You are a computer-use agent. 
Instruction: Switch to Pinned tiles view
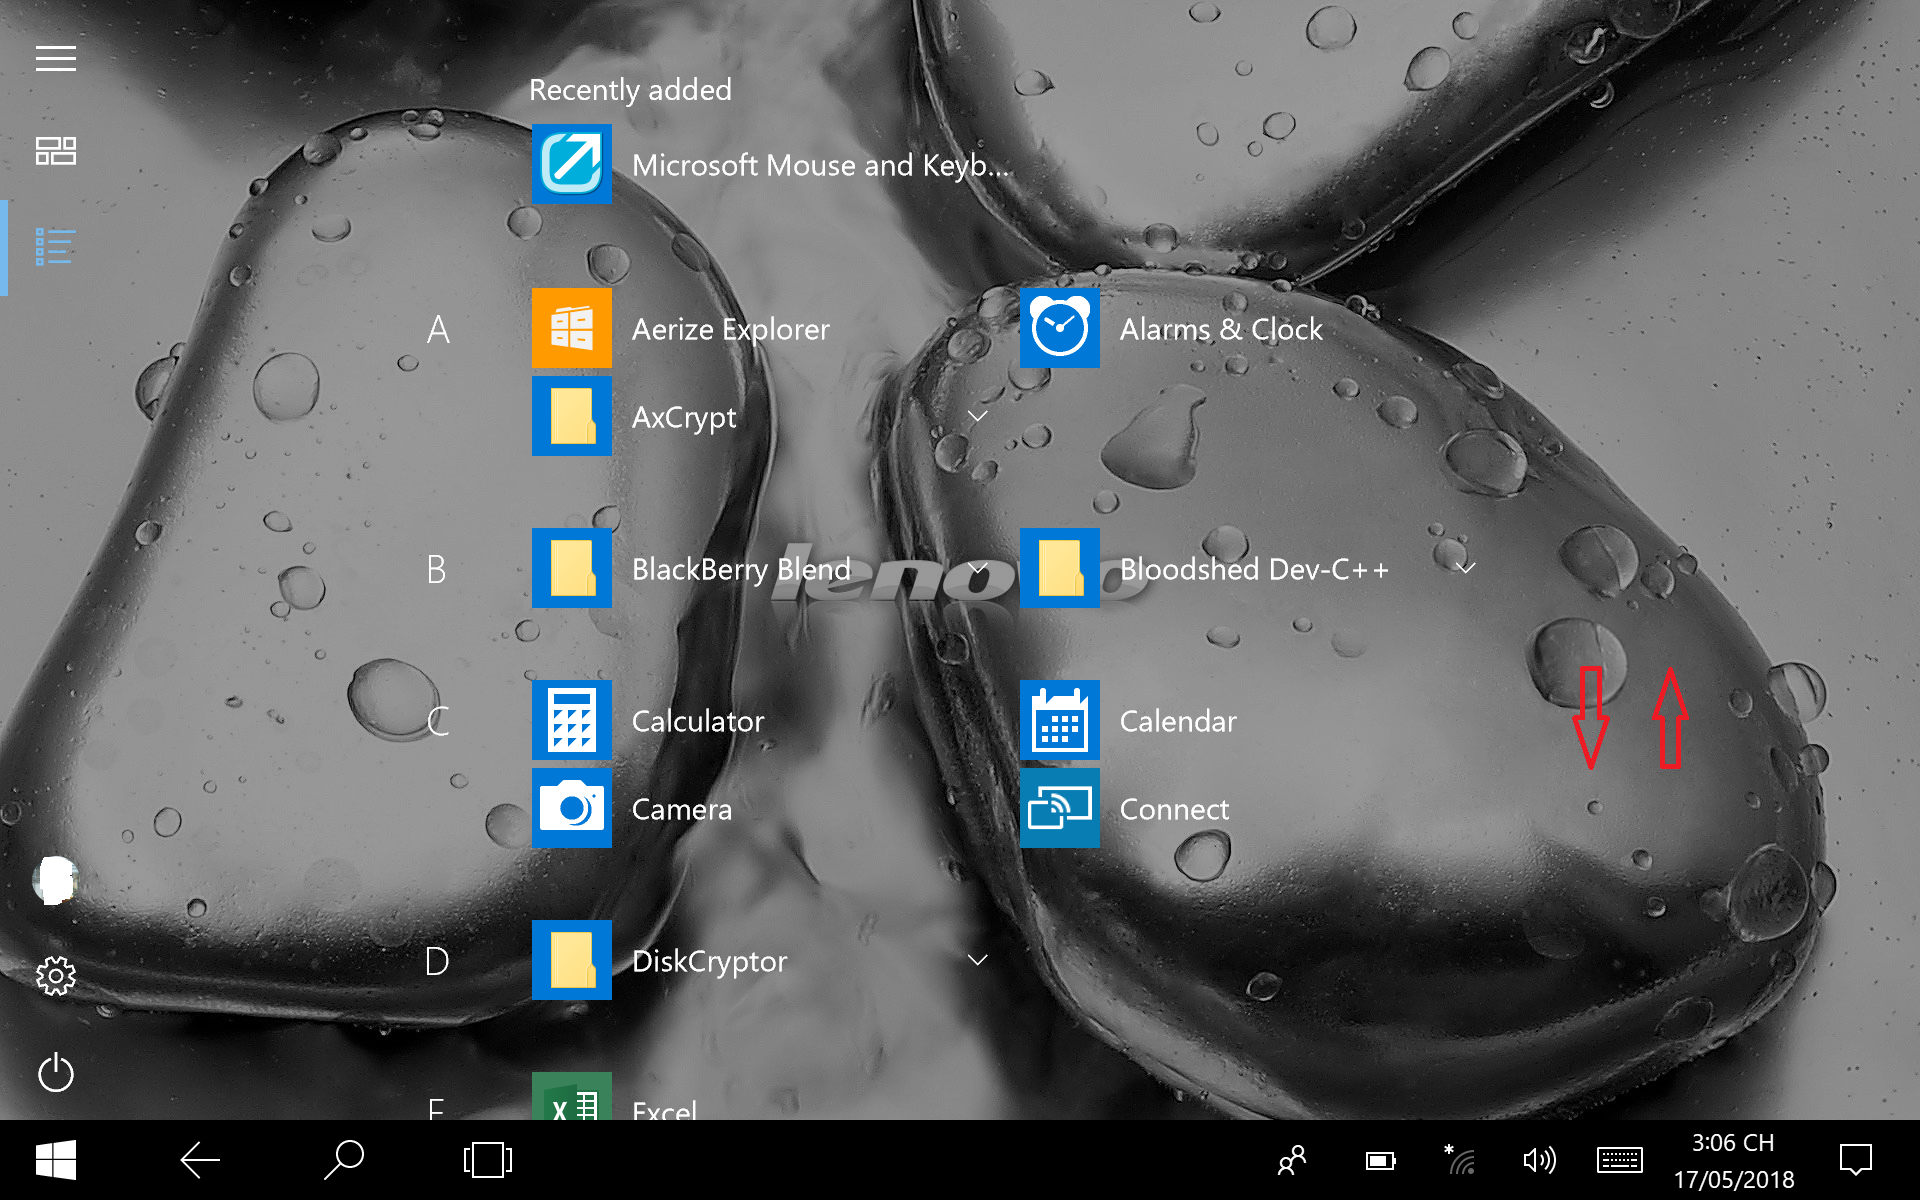(56, 151)
